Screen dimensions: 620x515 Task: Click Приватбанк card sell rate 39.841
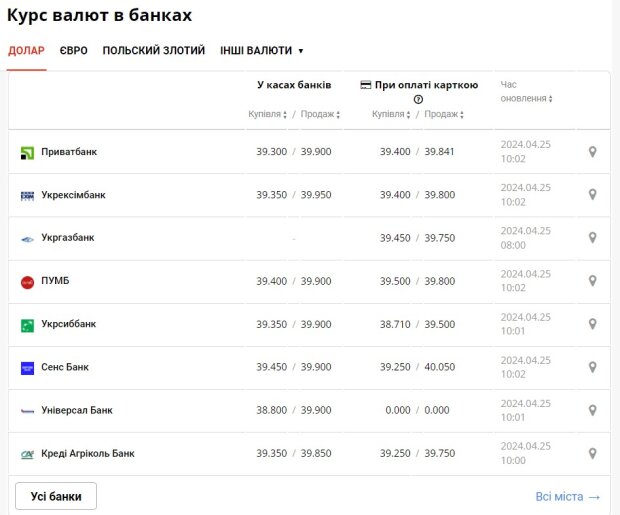[439, 151]
